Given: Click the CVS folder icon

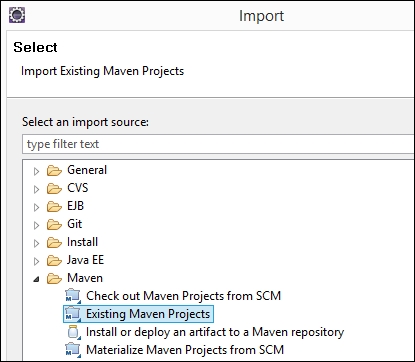Looking at the screenshot, I should [54, 189].
